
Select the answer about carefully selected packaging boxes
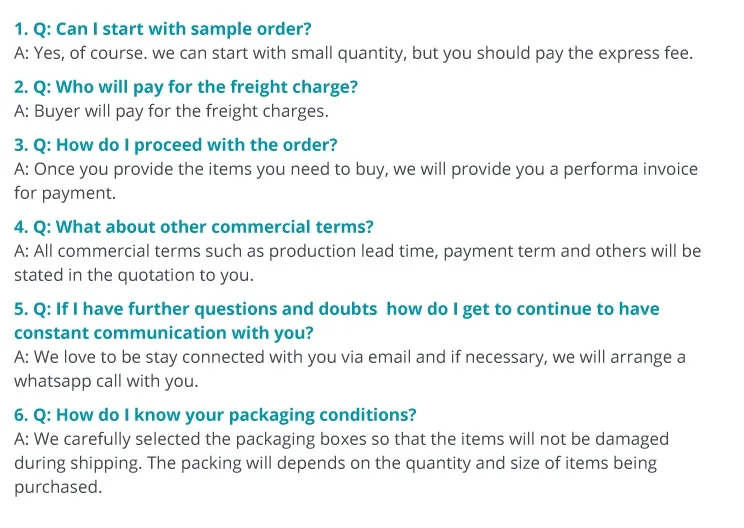341,439
